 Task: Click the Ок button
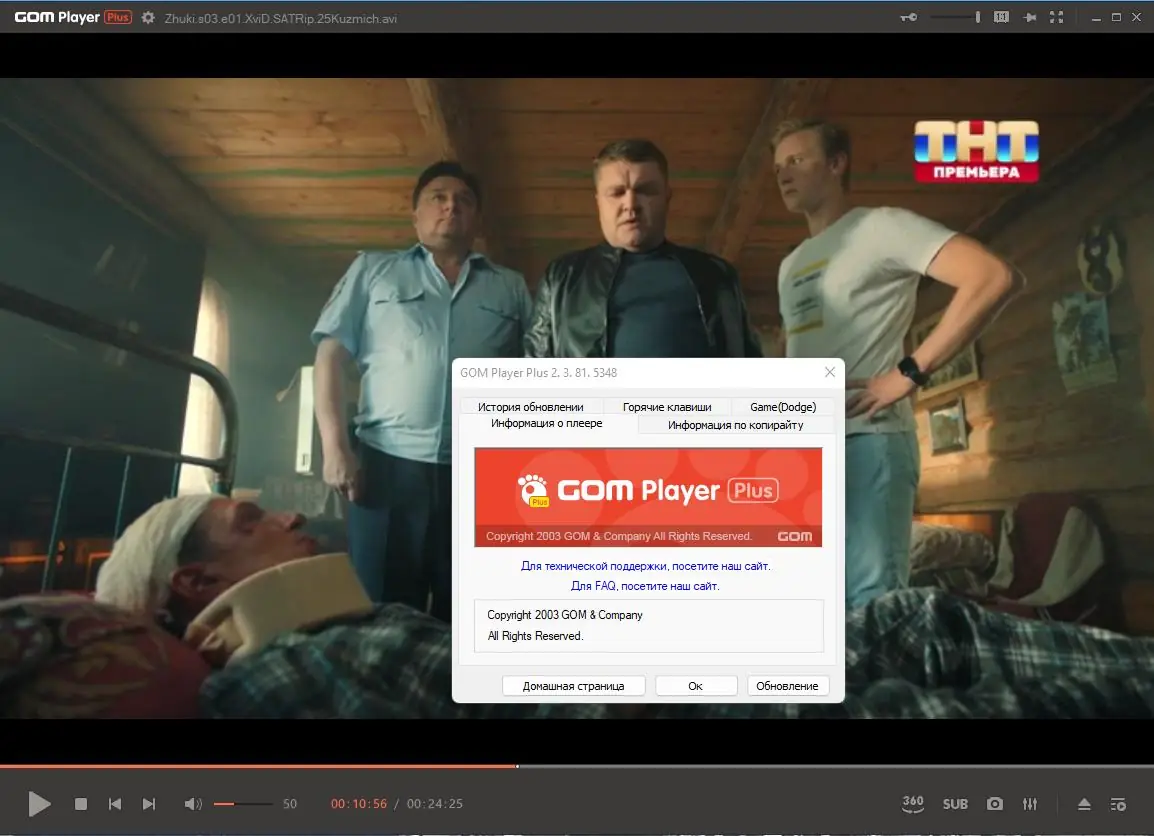coord(696,685)
